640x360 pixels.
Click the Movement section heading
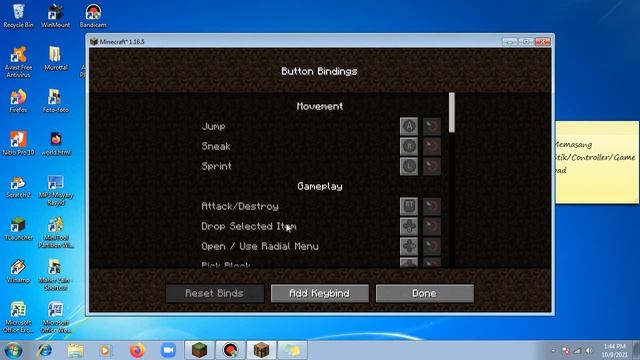[320, 106]
